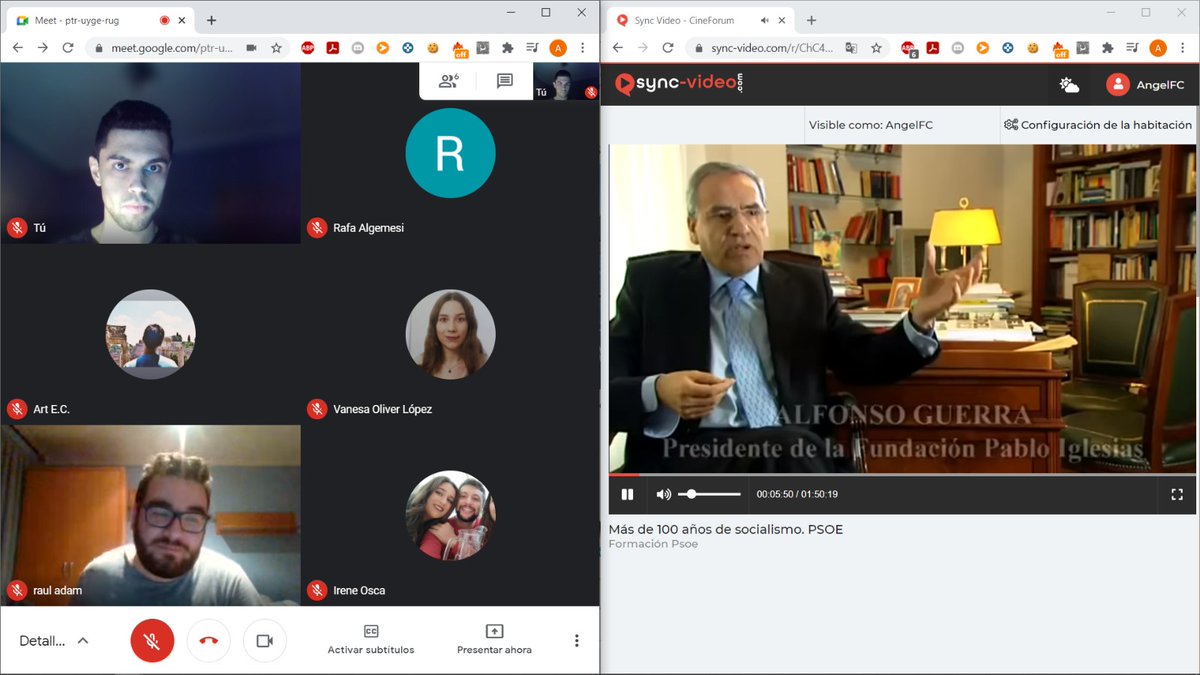Adjust the sync-video volume slider
Screen dimensions: 1200x675
click(x=710, y=494)
